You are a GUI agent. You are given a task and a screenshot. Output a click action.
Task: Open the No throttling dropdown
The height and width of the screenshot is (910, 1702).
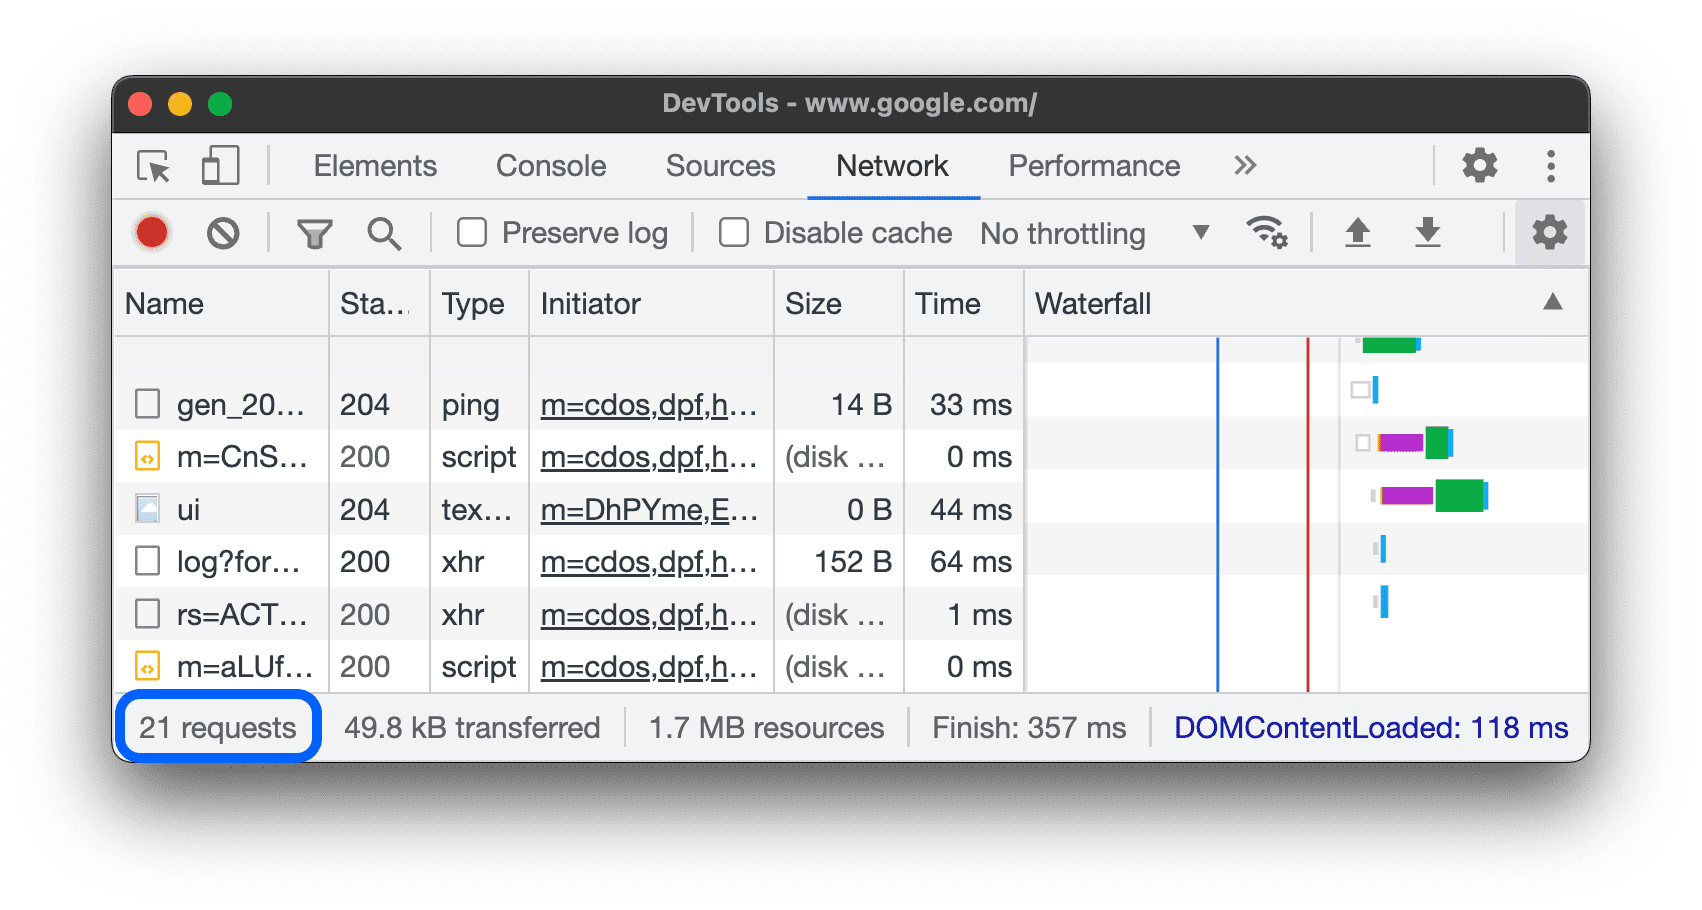click(1092, 232)
